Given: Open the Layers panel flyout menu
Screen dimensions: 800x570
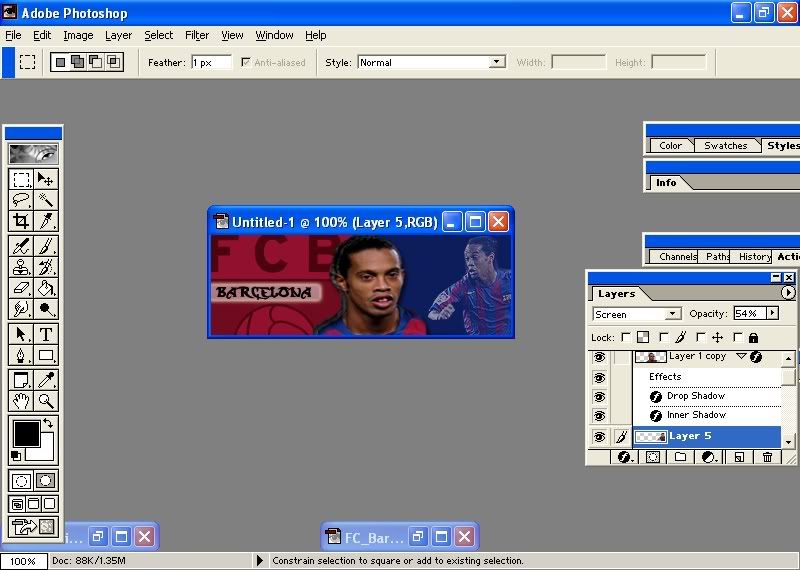Looking at the screenshot, I should pyautogui.click(x=788, y=292).
